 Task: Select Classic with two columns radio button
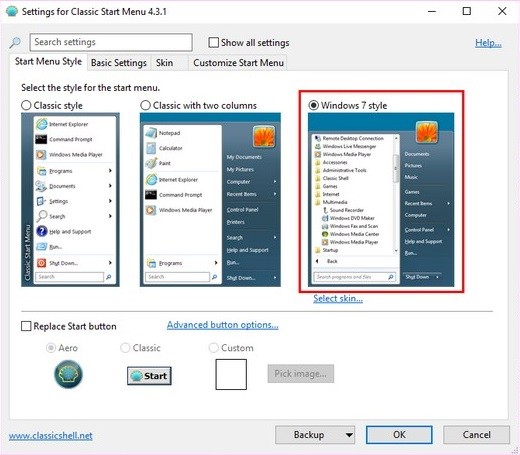(145, 105)
